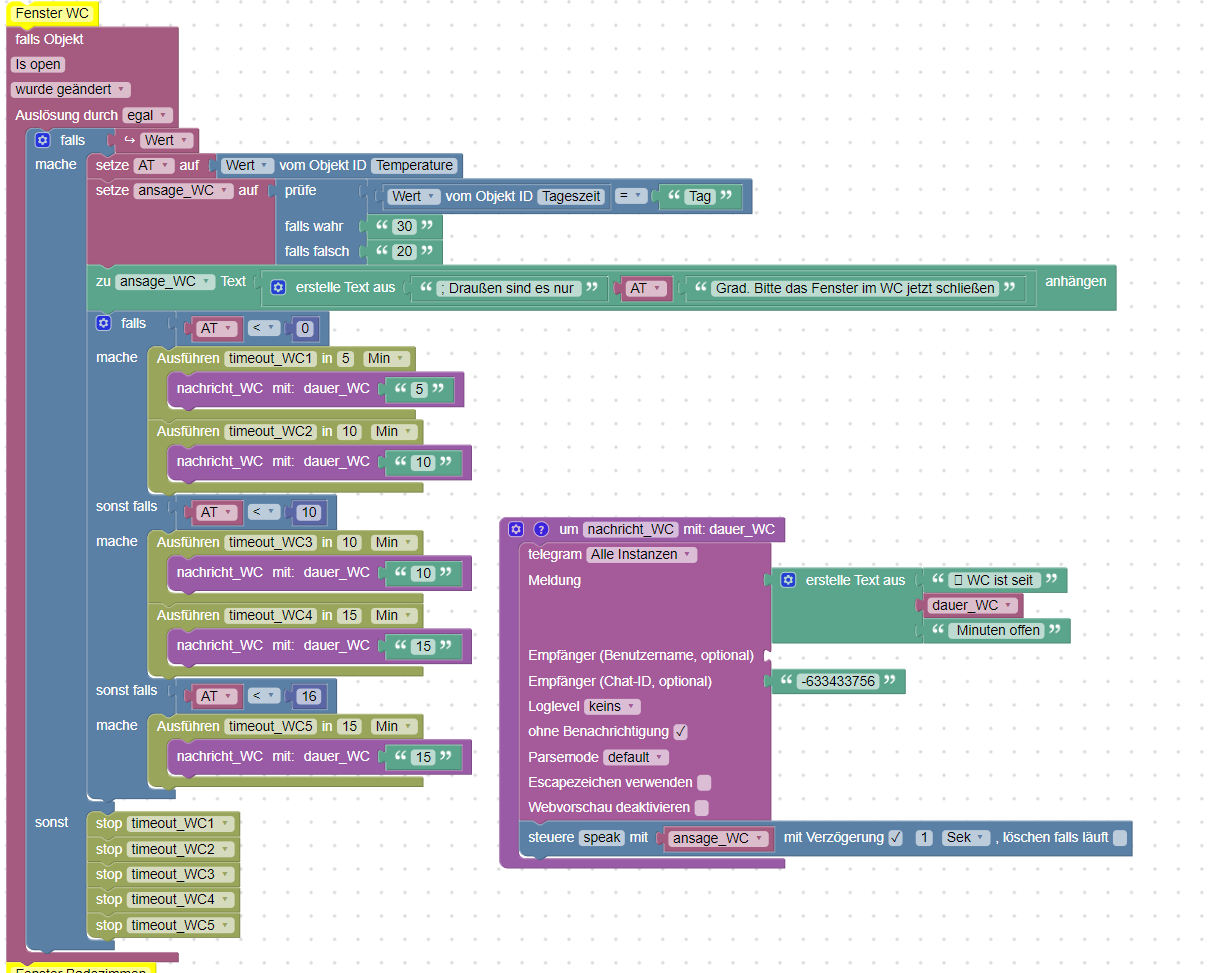Open the wurde geändert dropdown
1213x973 pixels.
coord(71,89)
